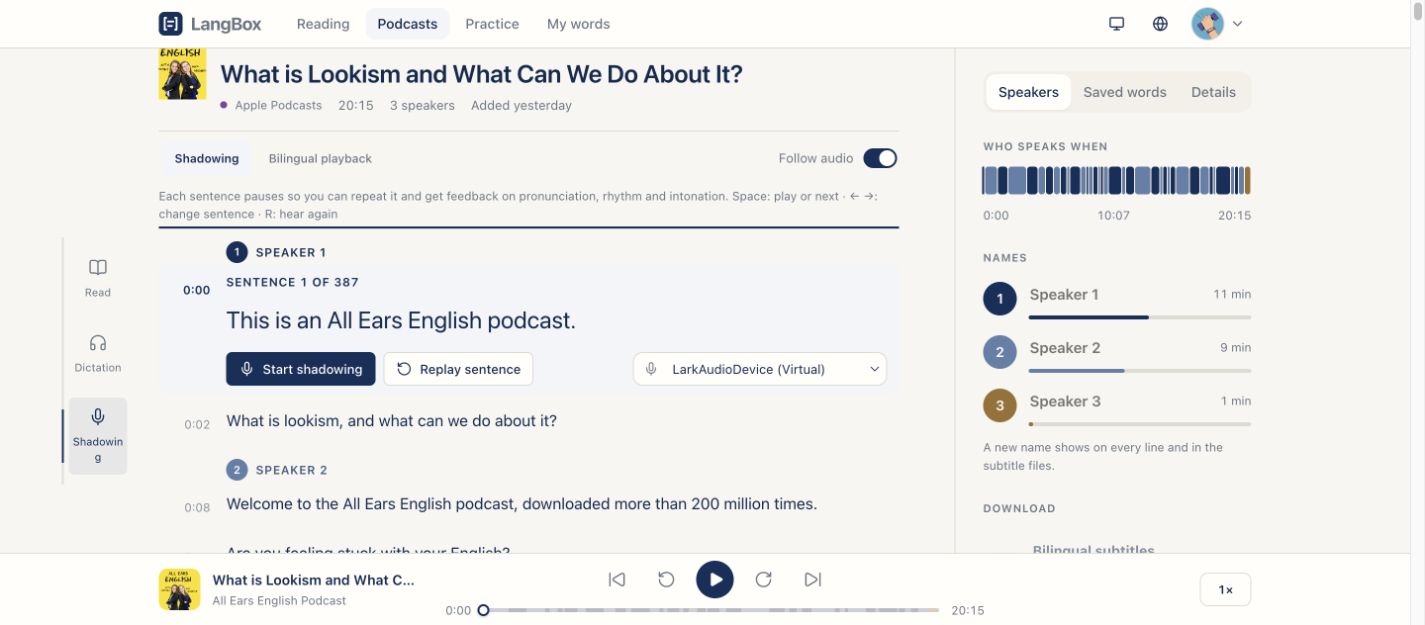Click the playback progress slider handle
Viewport: 1425px width, 625px height.
[483, 610]
